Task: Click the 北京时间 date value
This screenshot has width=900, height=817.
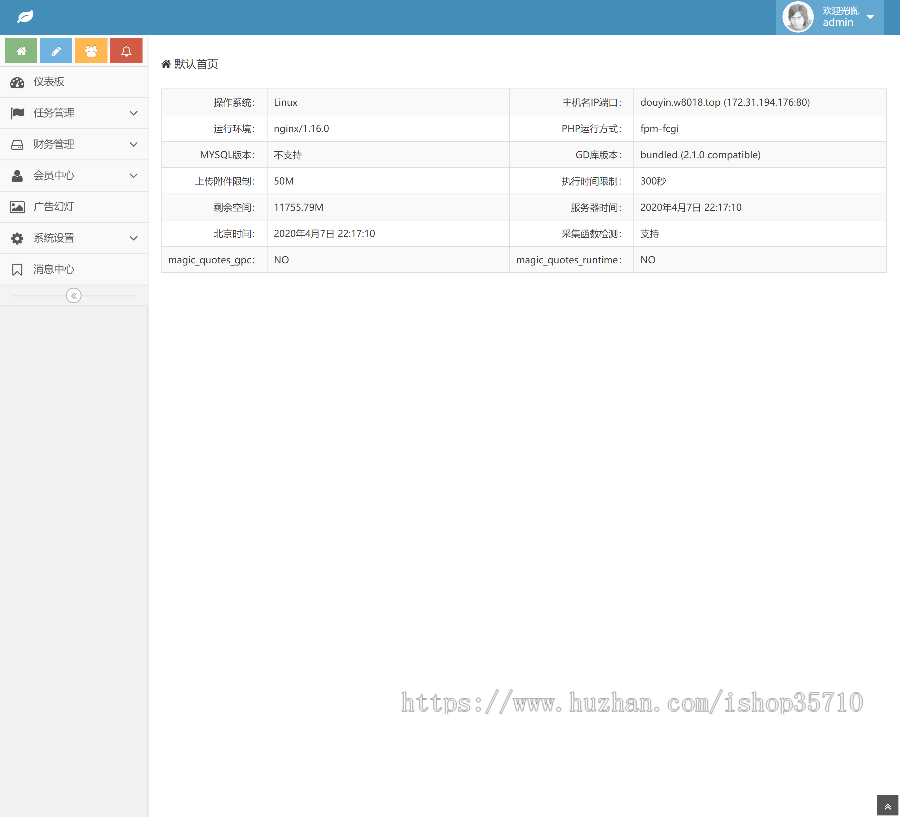Action: [x=324, y=233]
